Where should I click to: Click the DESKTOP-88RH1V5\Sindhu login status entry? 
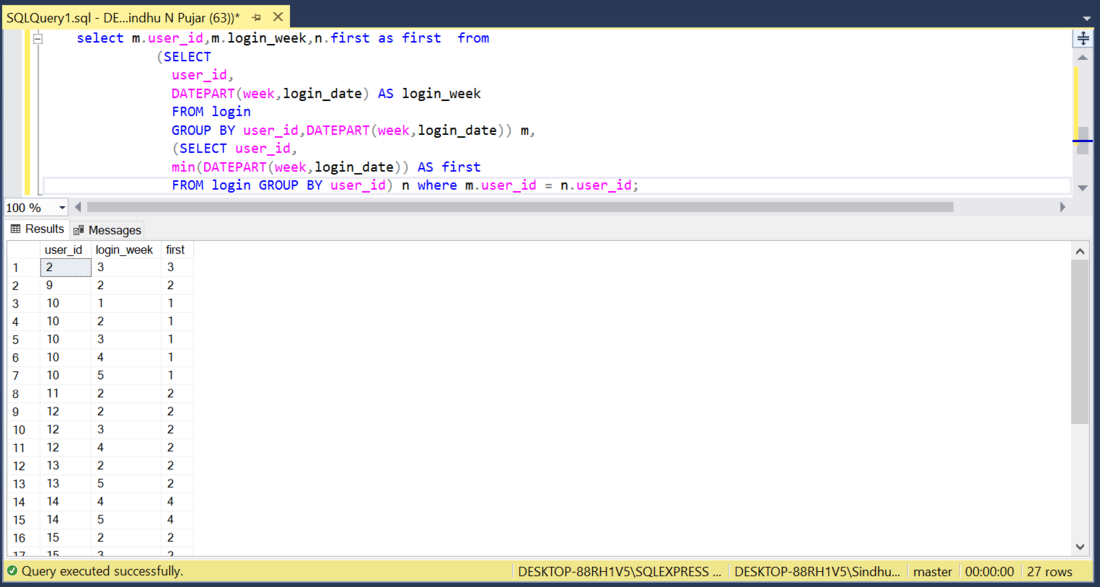[818, 572]
